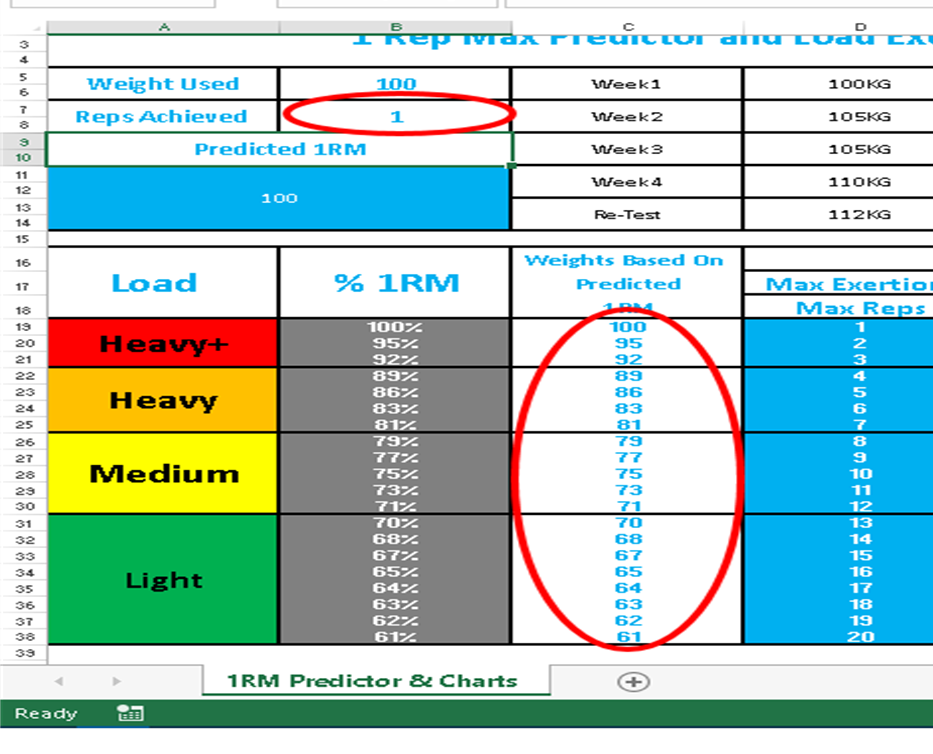
Task: Select the circled Reps Achieved value cell
Action: (x=396, y=116)
